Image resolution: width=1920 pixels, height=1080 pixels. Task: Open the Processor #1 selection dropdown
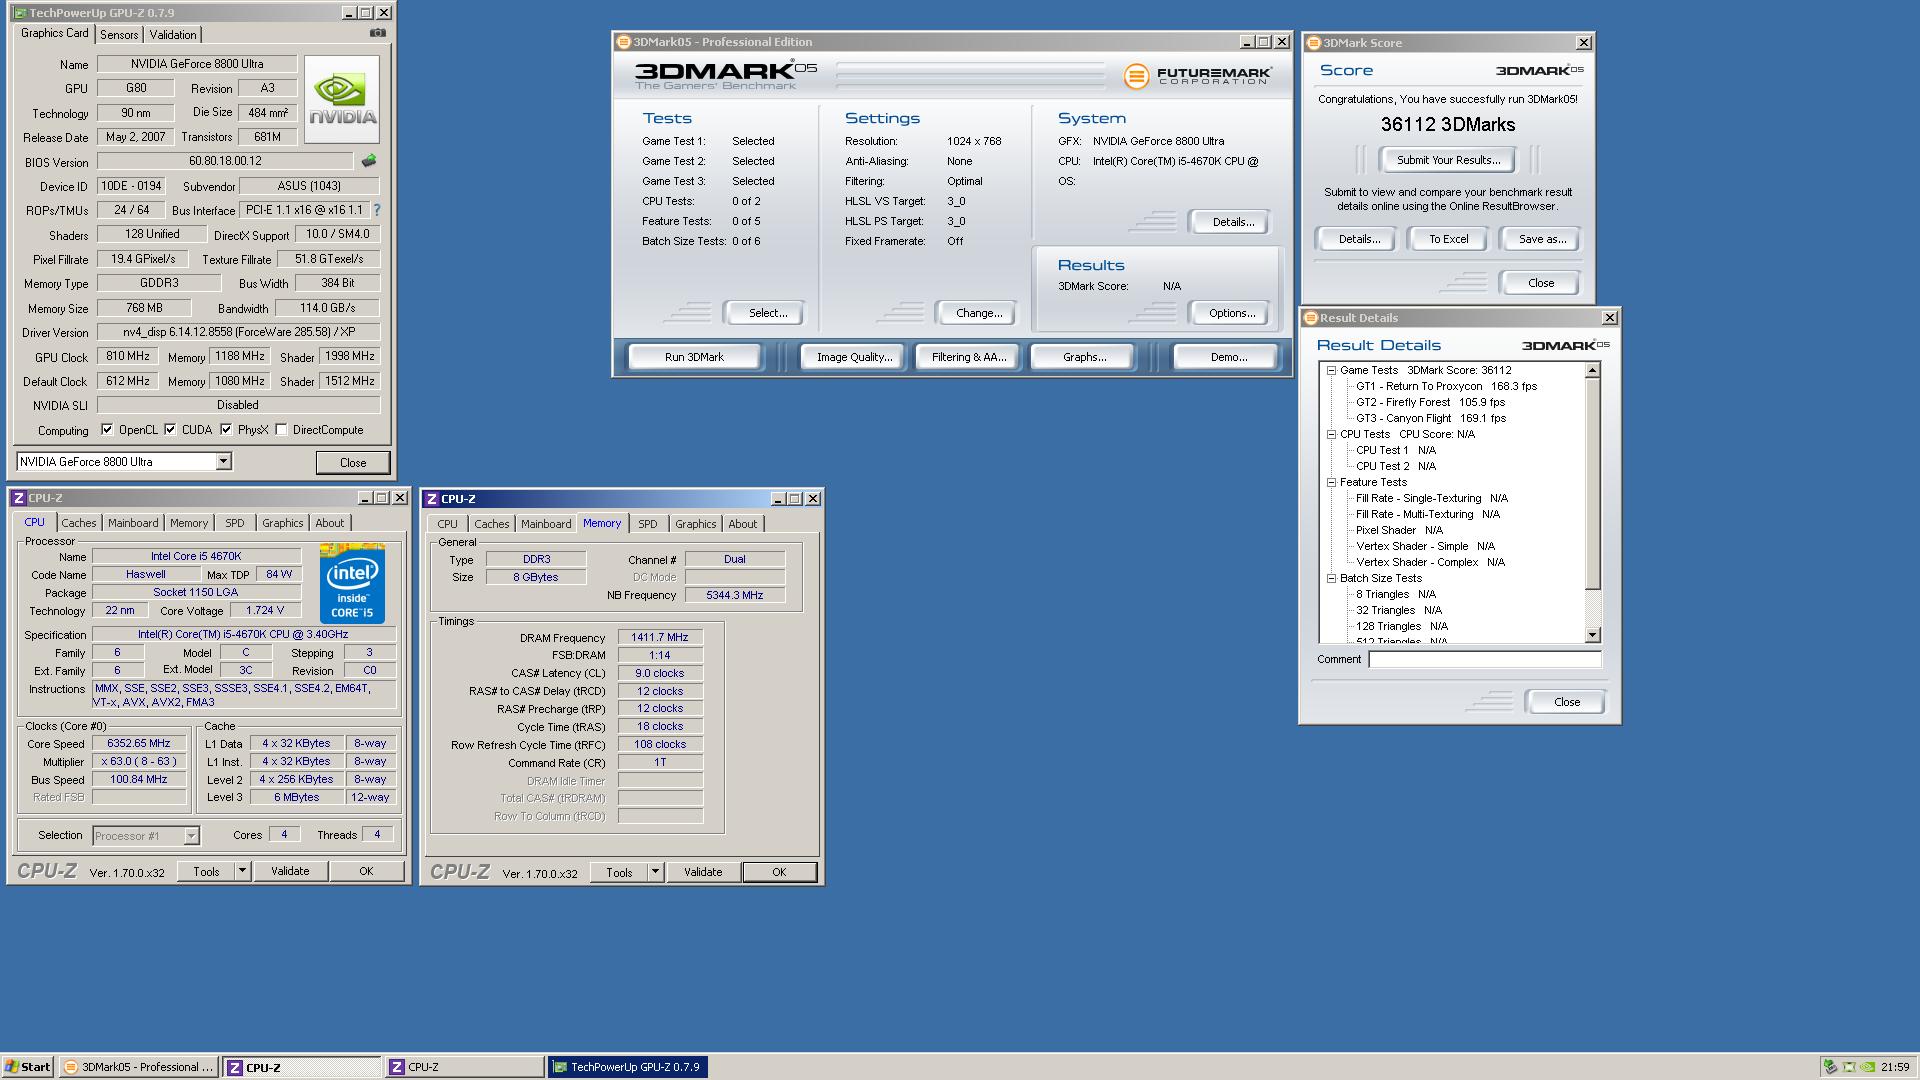click(x=191, y=836)
